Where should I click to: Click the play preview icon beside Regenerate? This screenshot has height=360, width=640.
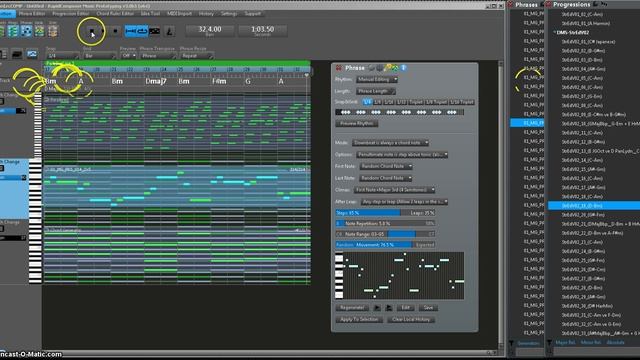(x=377, y=308)
